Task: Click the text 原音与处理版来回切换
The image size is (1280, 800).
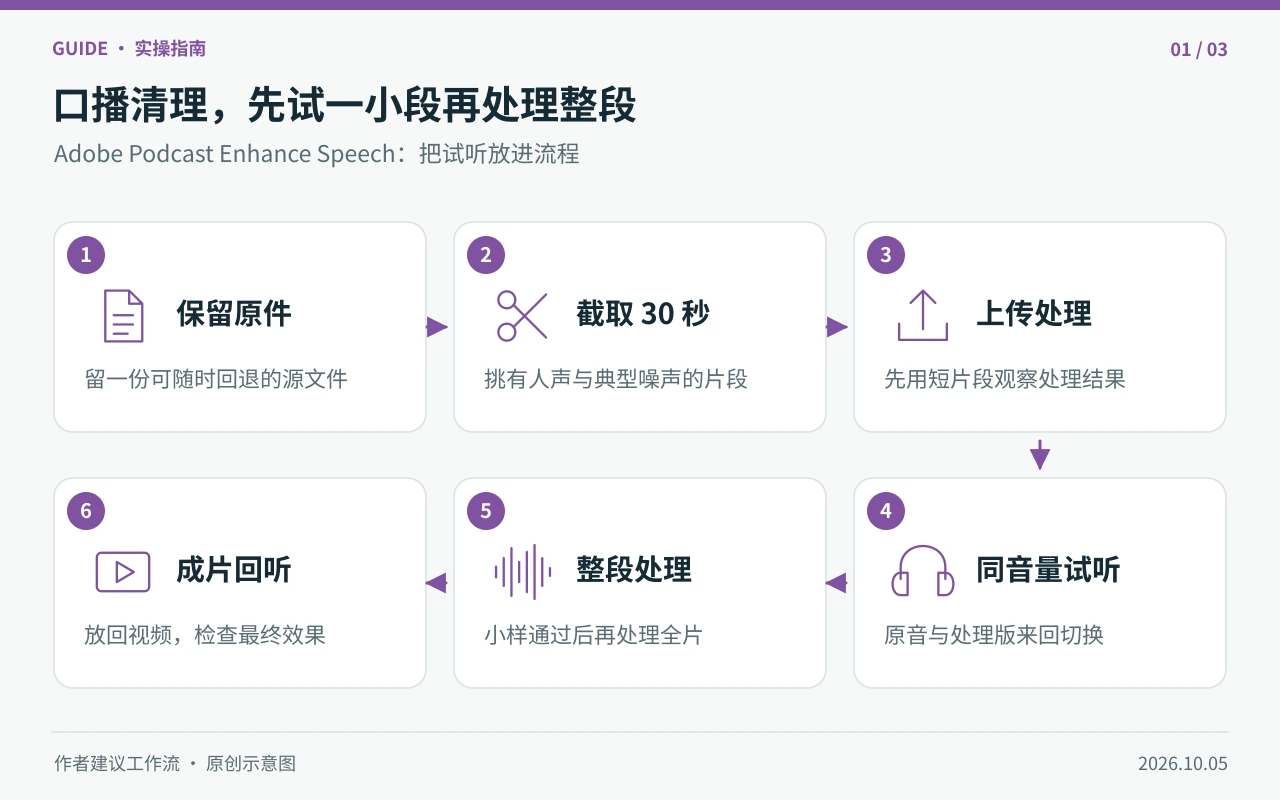Action: 994,635
